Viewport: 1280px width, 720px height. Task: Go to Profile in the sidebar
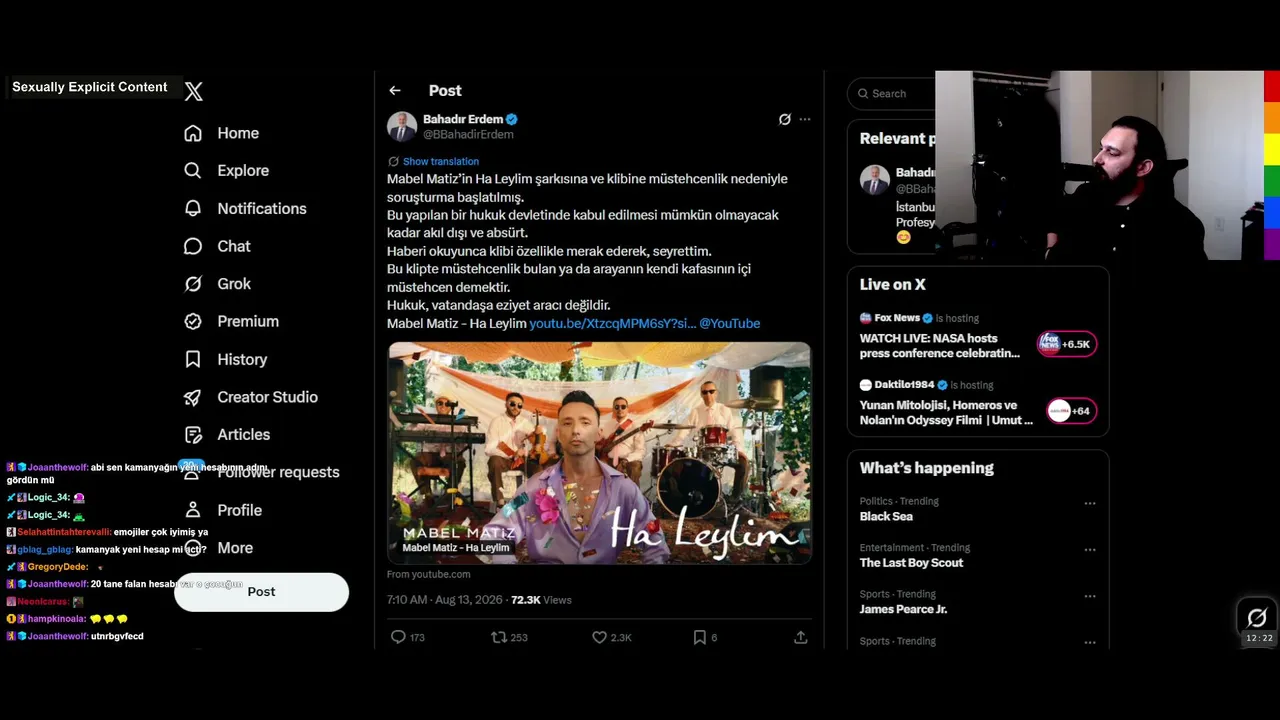(x=225, y=510)
